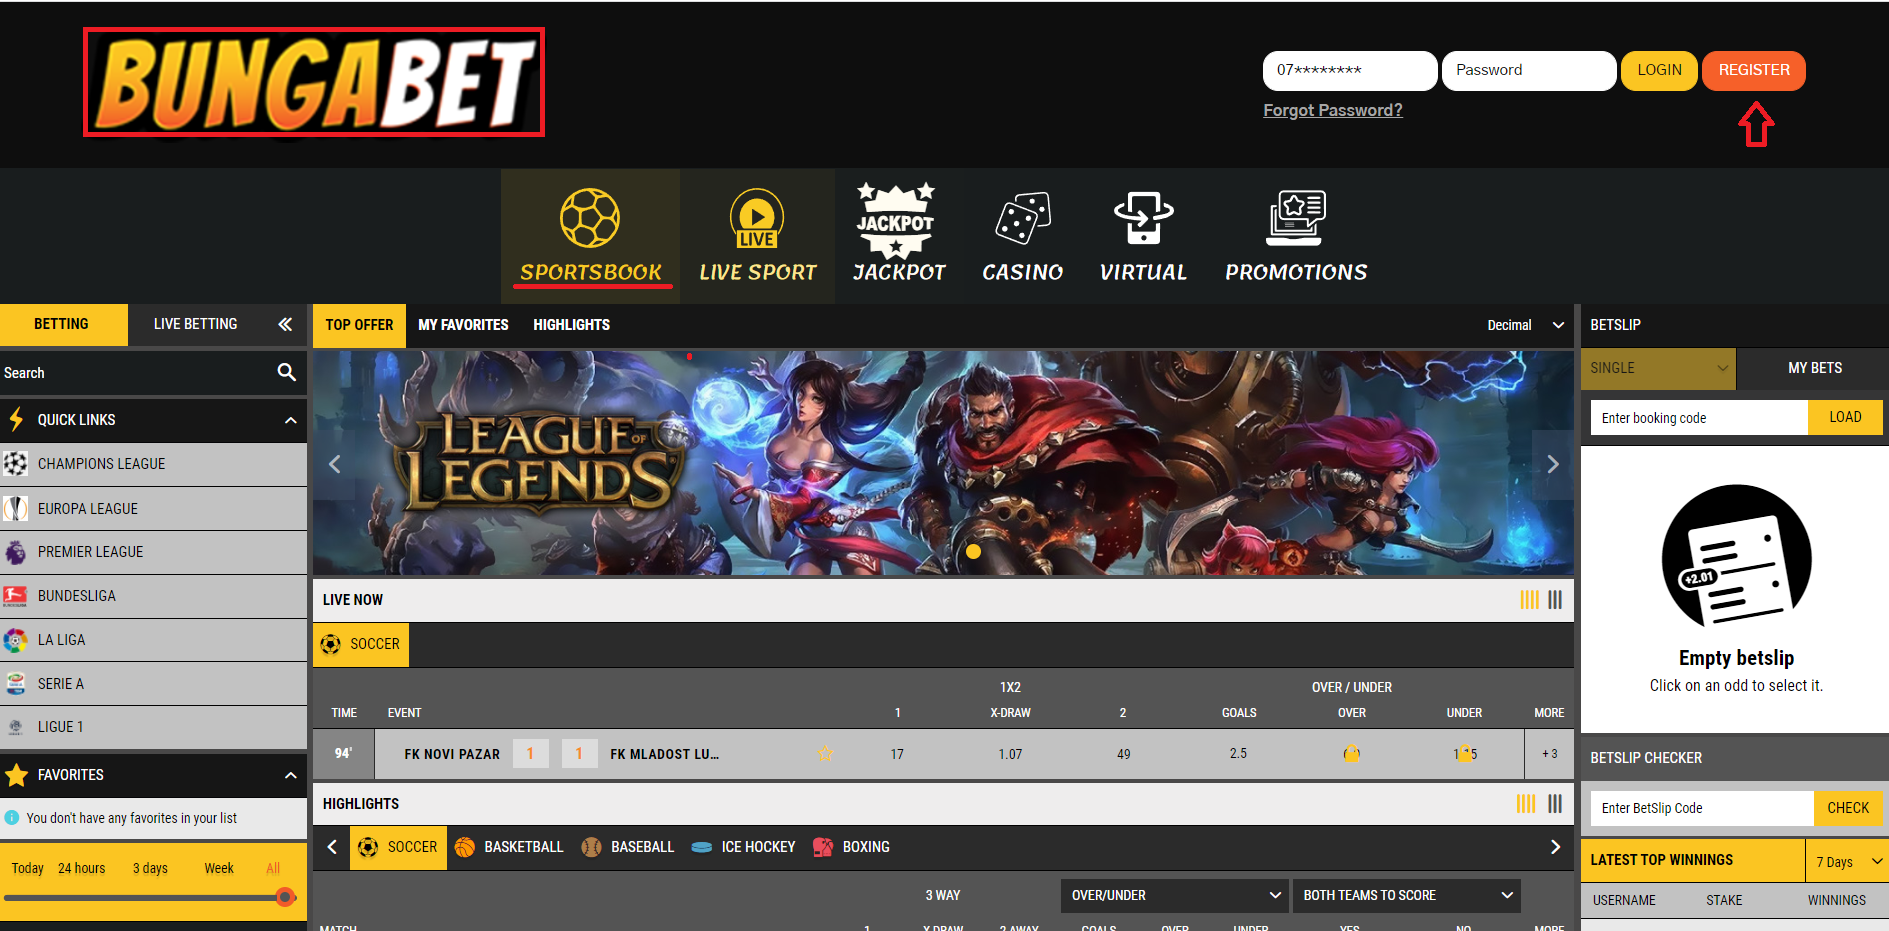Click the Champions League ball icon
Screen dimensions: 1889x931
point(15,464)
